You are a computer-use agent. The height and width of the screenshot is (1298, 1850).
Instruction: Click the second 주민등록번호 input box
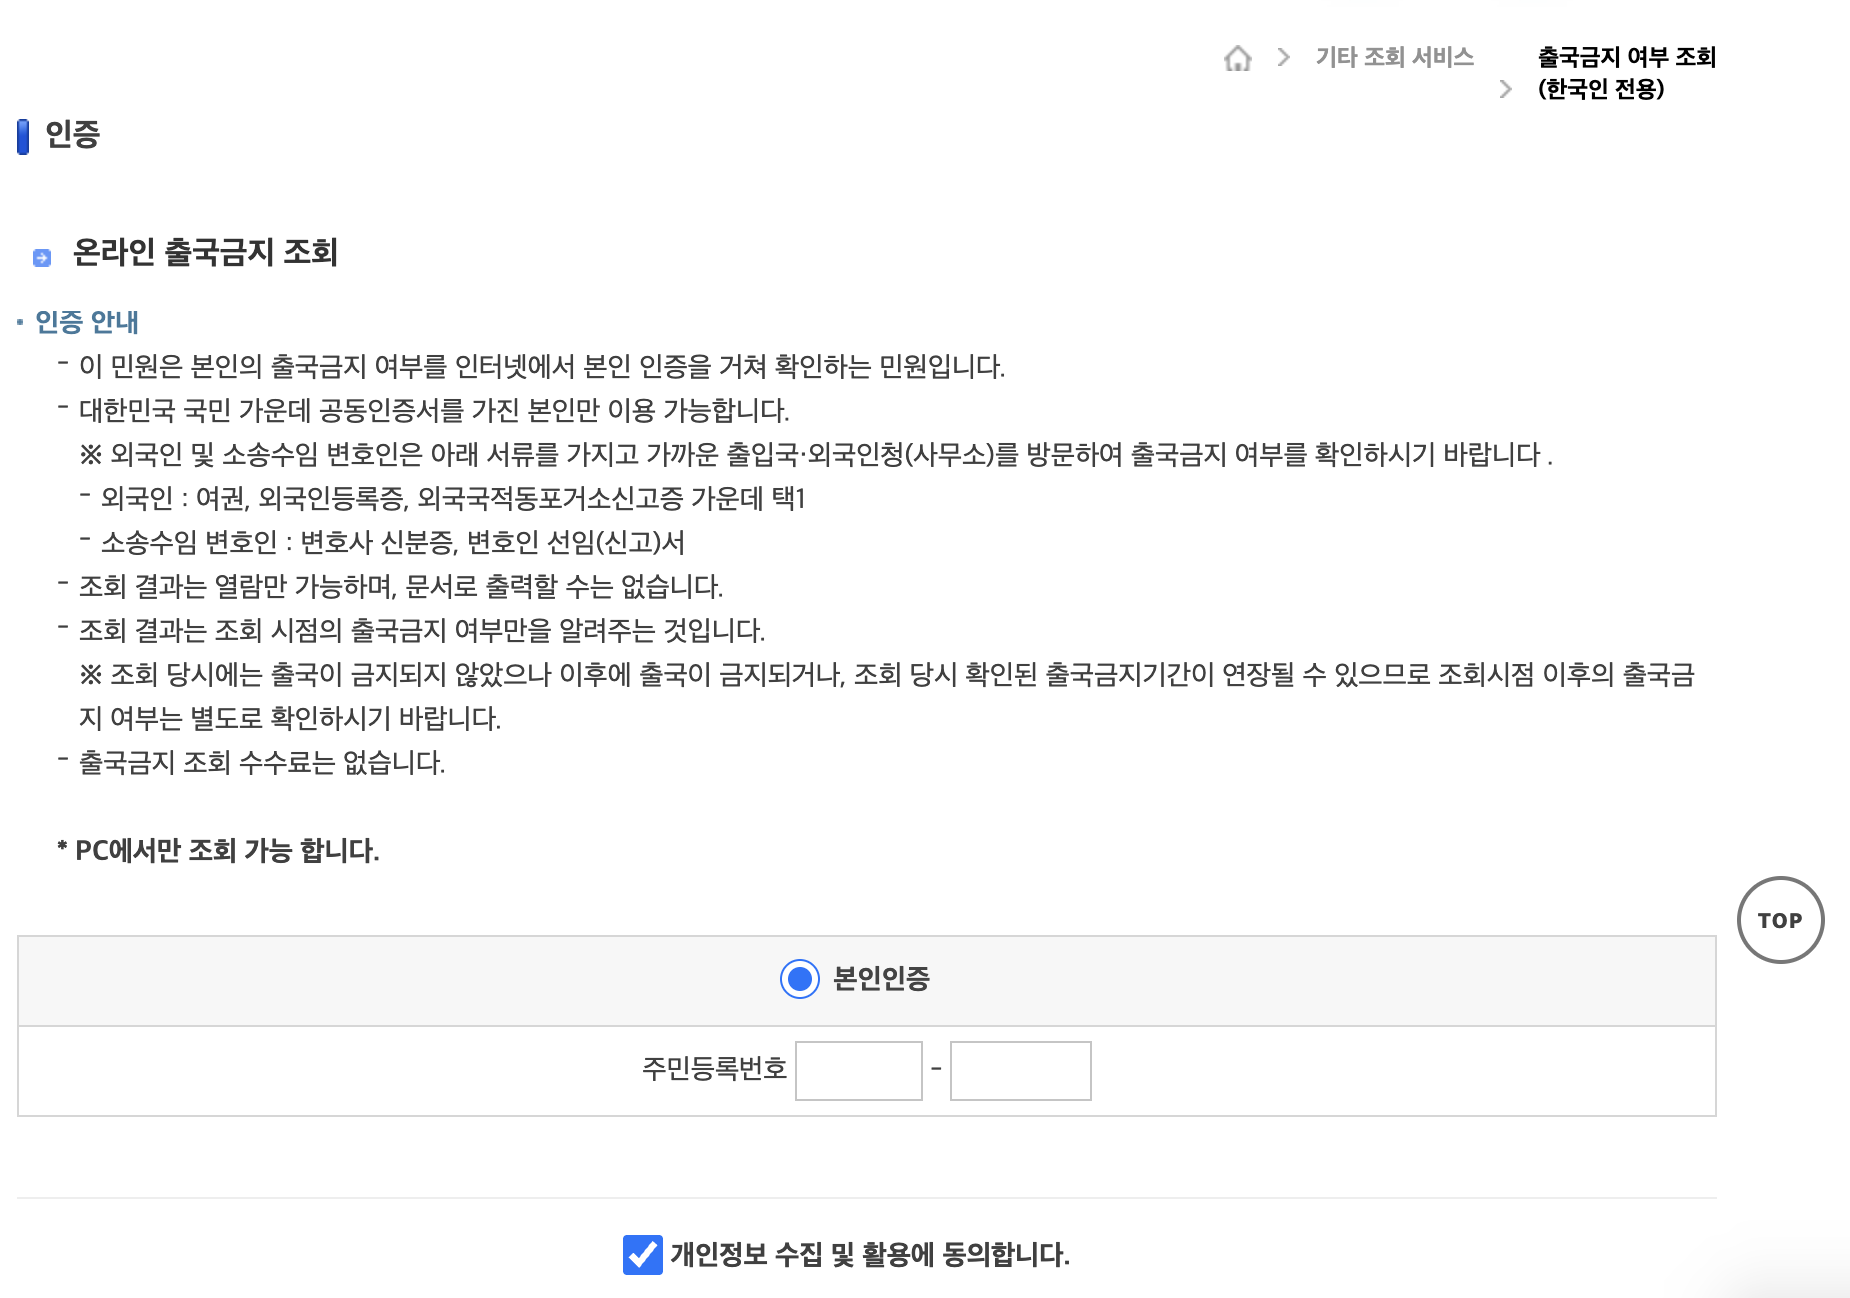coord(1020,1070)
